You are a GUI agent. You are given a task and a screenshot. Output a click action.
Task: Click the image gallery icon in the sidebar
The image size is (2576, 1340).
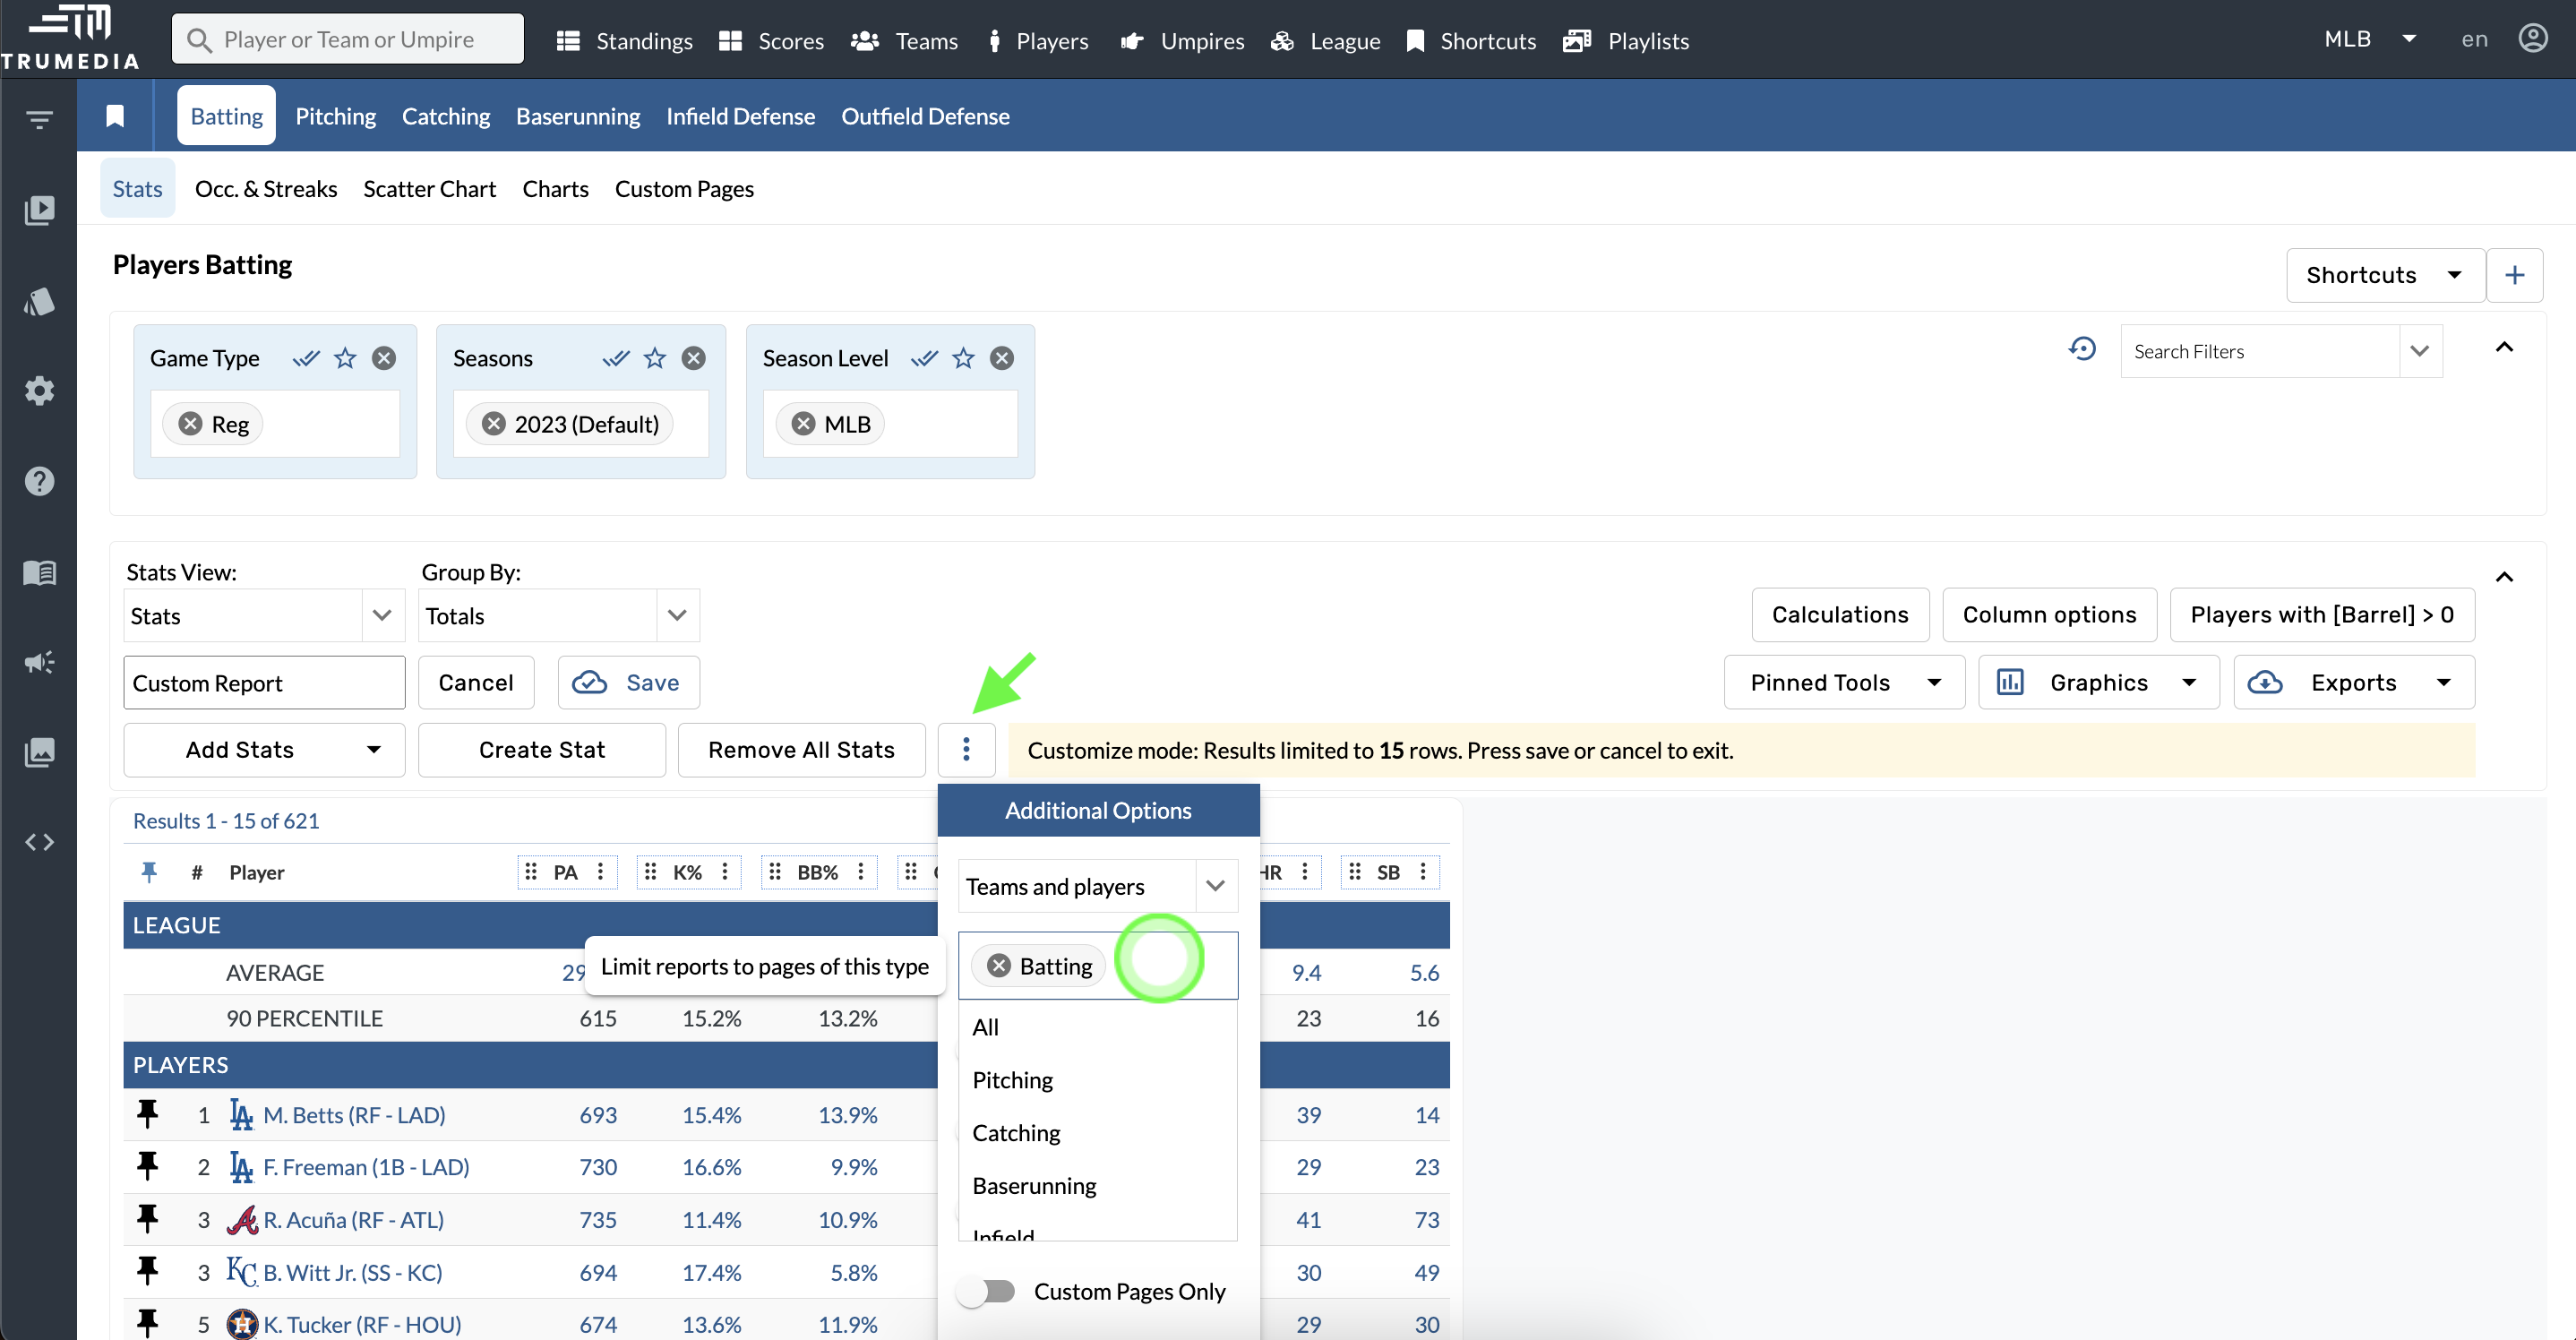click(39, 752)
